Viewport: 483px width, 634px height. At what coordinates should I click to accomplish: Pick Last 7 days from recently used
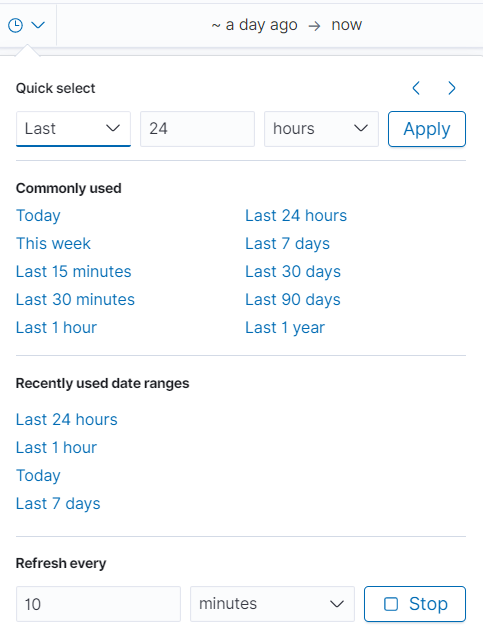click(x=58, y=503)
